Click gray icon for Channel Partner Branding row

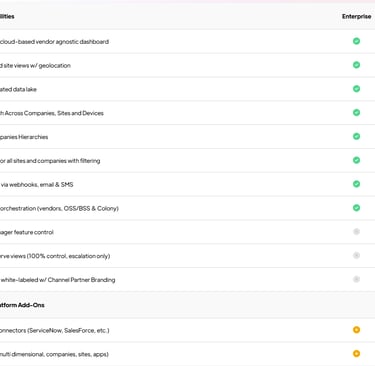point(356,279)
